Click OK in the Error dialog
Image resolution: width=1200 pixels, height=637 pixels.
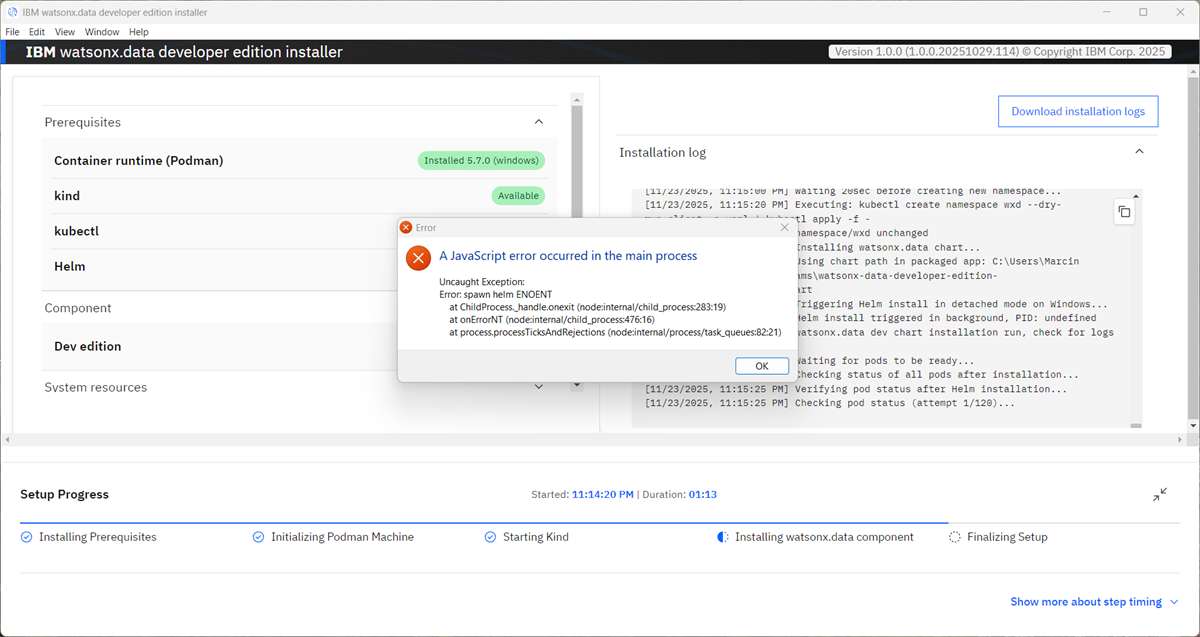point(761,365)
